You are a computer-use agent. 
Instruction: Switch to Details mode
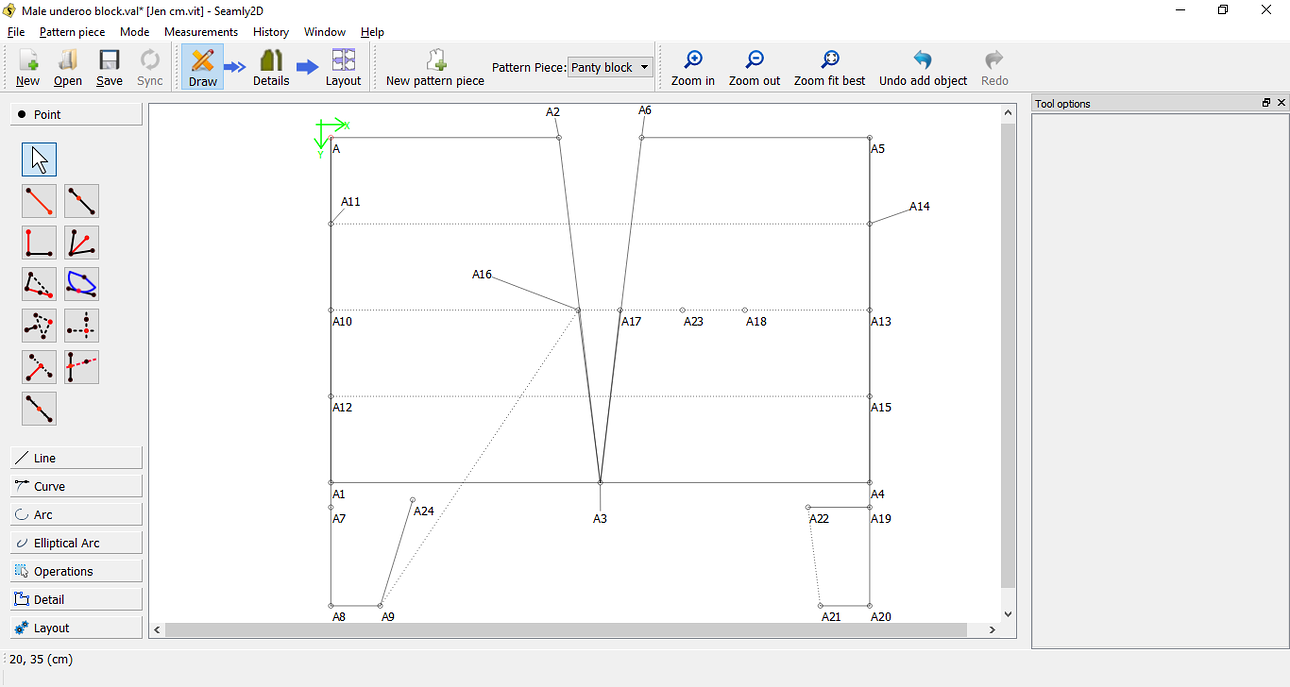pos(270,67)
